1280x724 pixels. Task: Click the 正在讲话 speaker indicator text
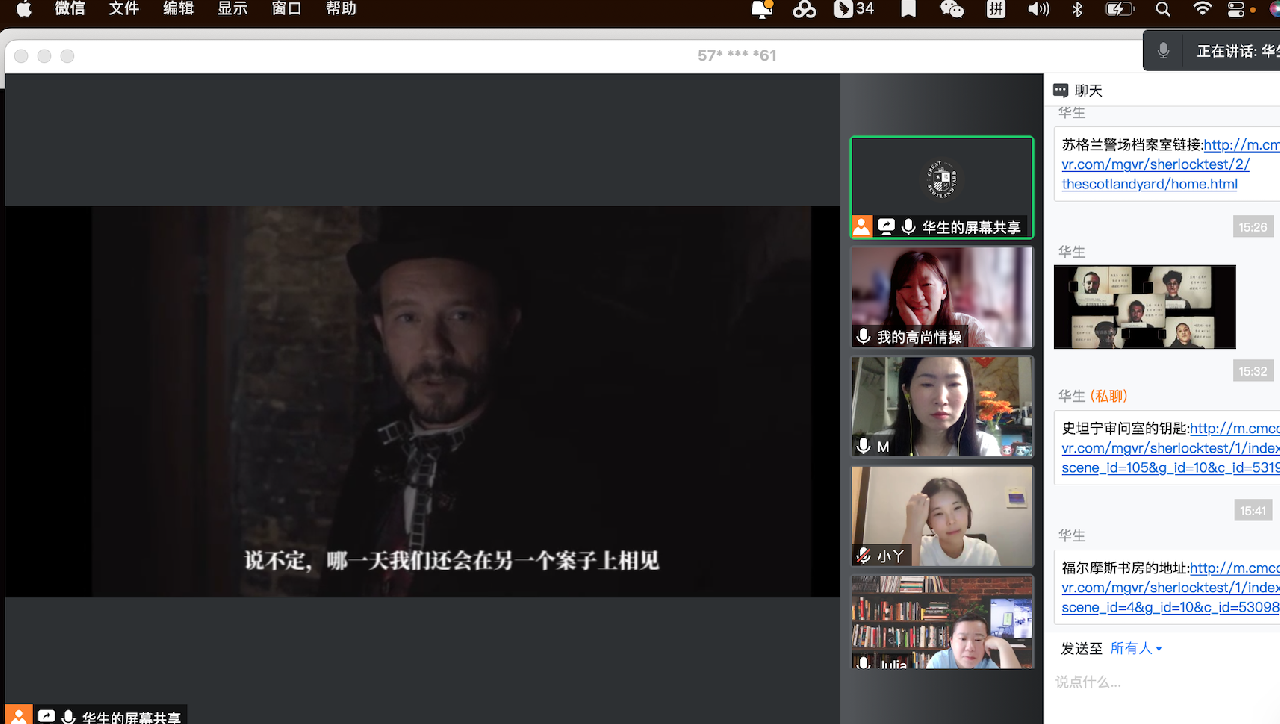(1238, 51)
